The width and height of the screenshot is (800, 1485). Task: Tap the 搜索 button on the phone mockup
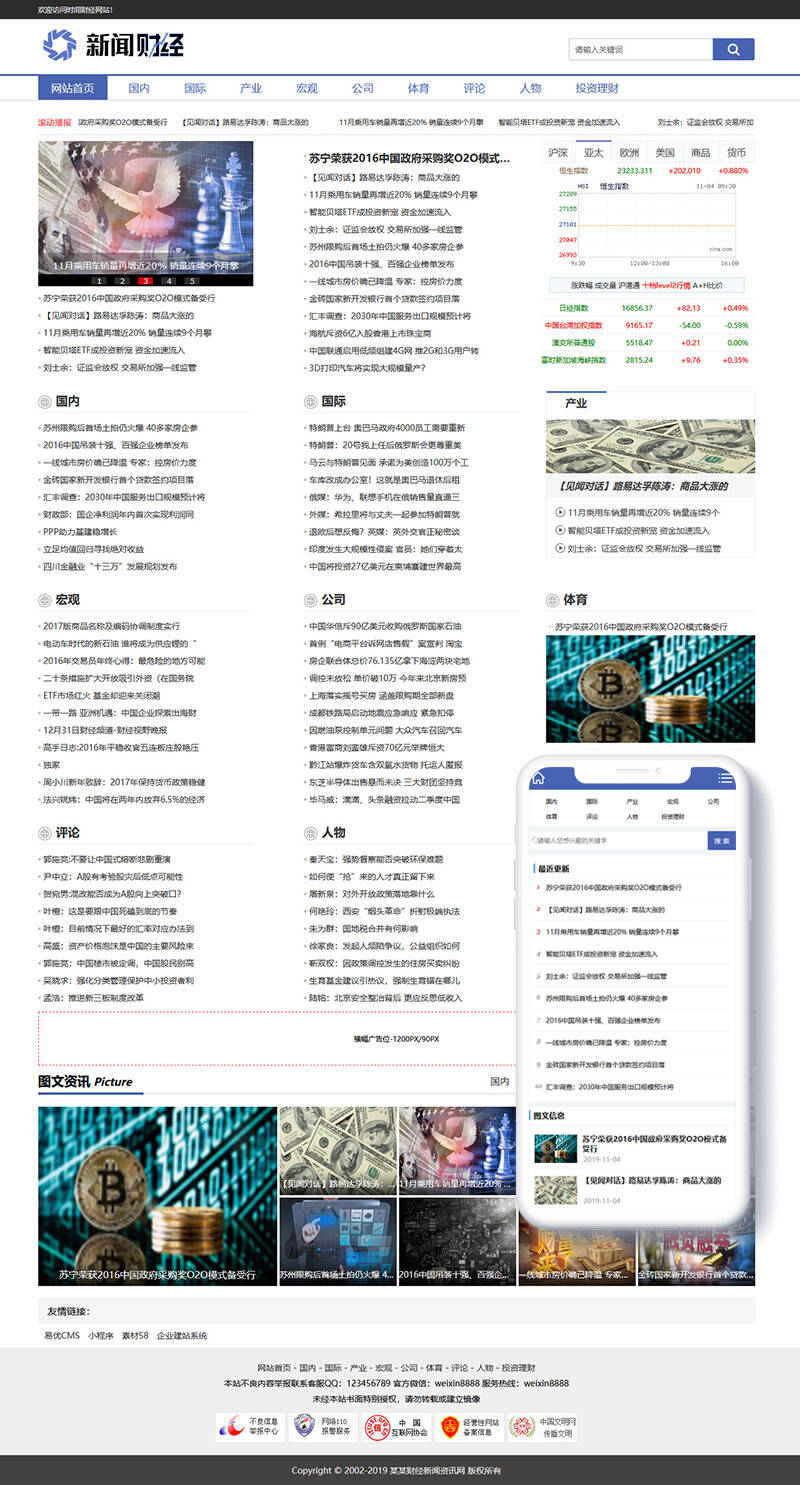click(x=721, y=840)
